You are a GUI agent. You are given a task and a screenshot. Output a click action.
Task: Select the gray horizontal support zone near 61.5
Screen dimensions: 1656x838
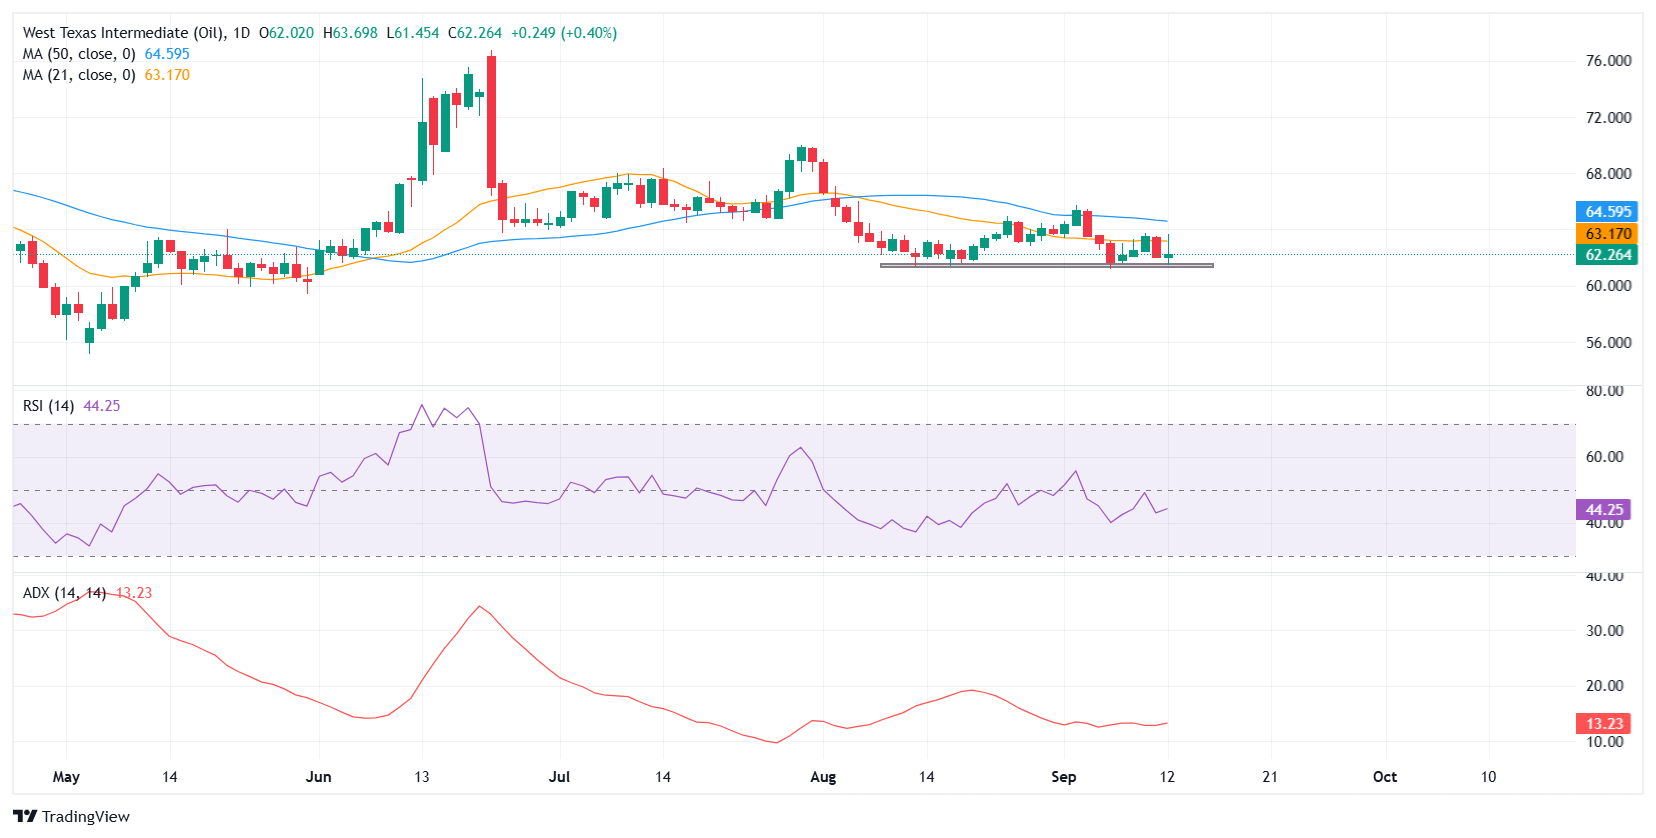[1045, 265]
